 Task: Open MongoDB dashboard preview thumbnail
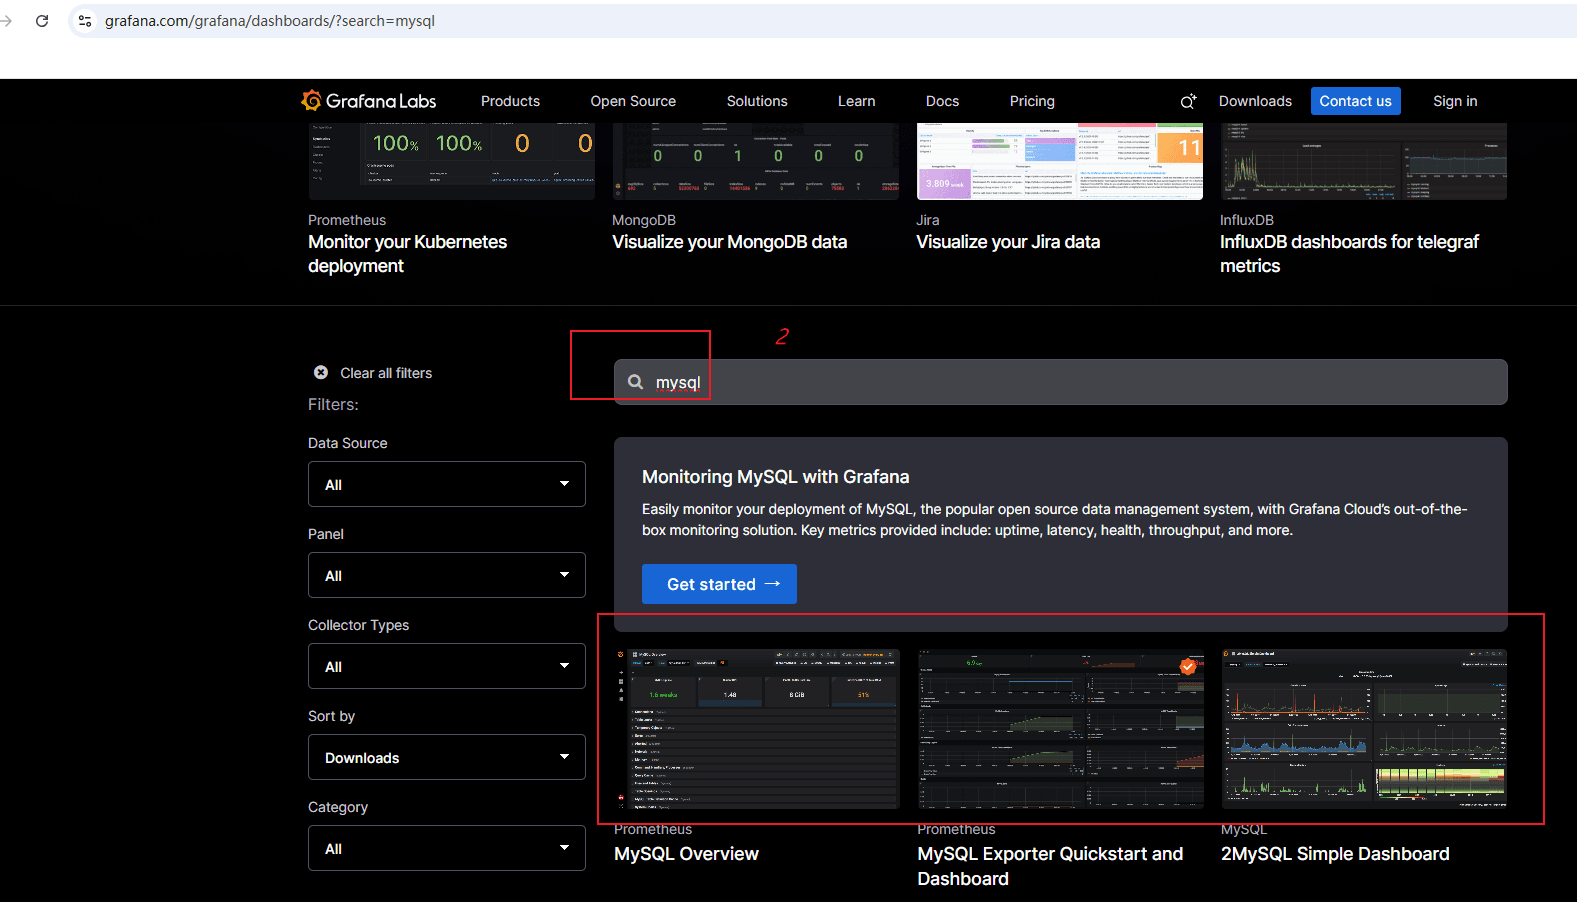click(755, 161)
